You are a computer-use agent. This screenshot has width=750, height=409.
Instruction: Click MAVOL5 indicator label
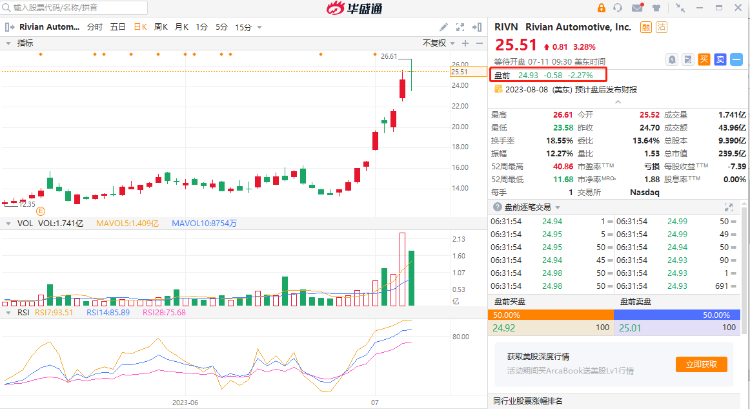click(127, 223)
